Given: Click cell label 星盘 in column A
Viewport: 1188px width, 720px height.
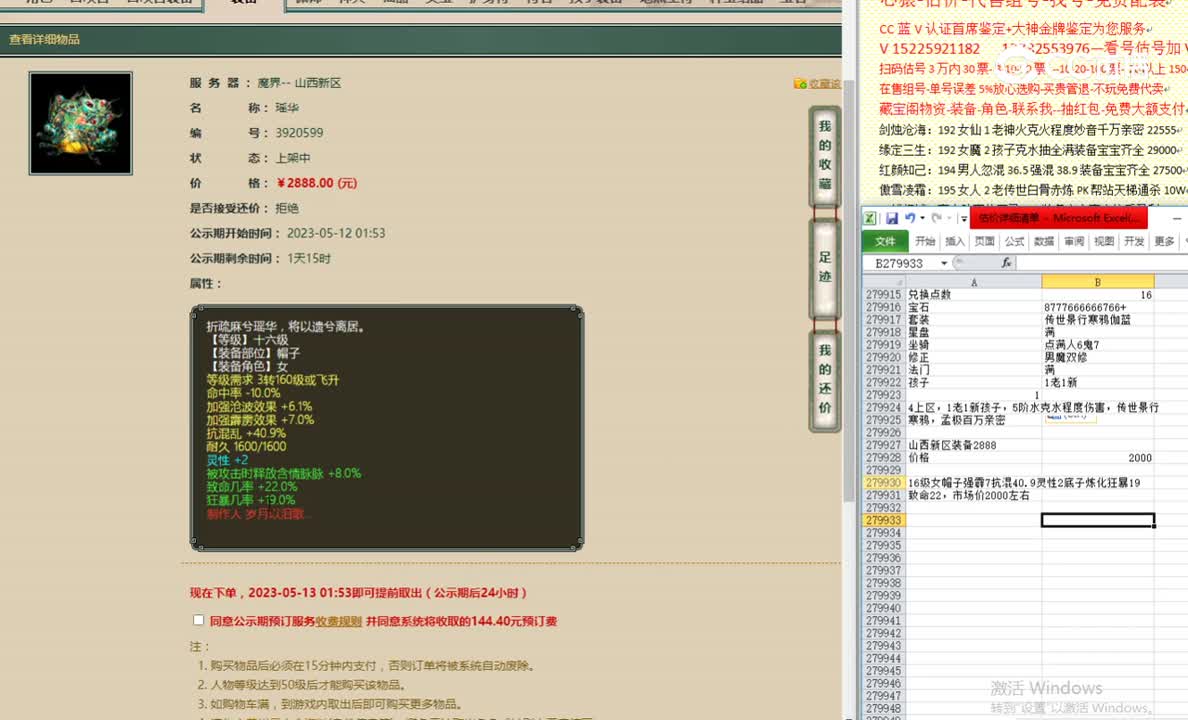Looking at the screenshot, I should click(974, 332).
